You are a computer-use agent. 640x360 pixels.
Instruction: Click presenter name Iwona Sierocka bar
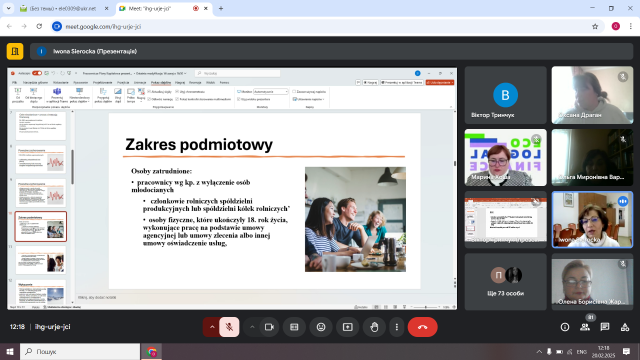point(331,51)
